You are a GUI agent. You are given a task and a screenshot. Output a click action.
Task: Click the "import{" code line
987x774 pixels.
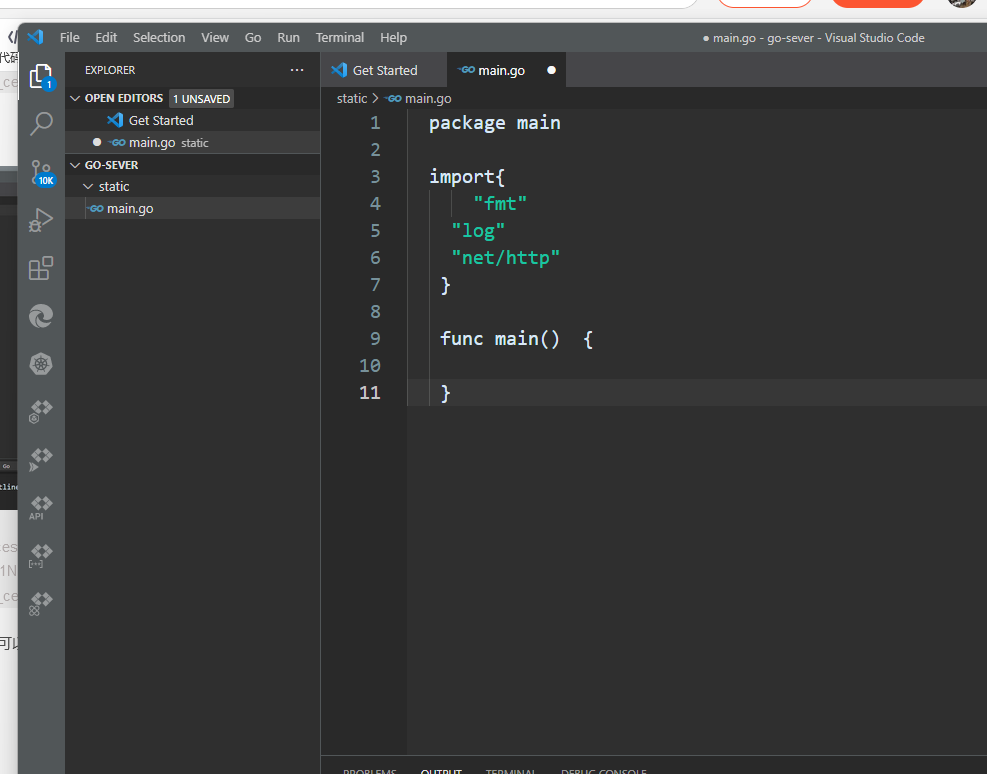pos(467,177)
